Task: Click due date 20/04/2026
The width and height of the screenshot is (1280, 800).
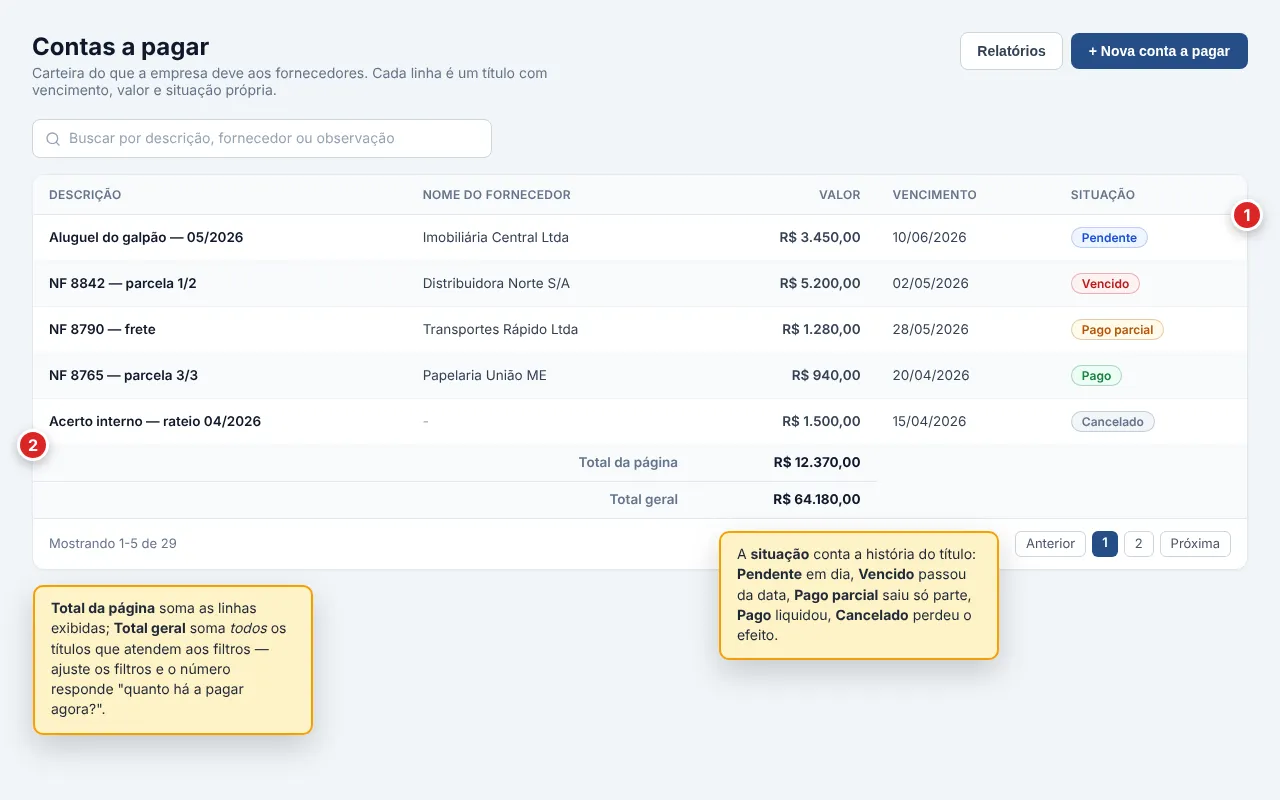Action: [x=931, y=376]
